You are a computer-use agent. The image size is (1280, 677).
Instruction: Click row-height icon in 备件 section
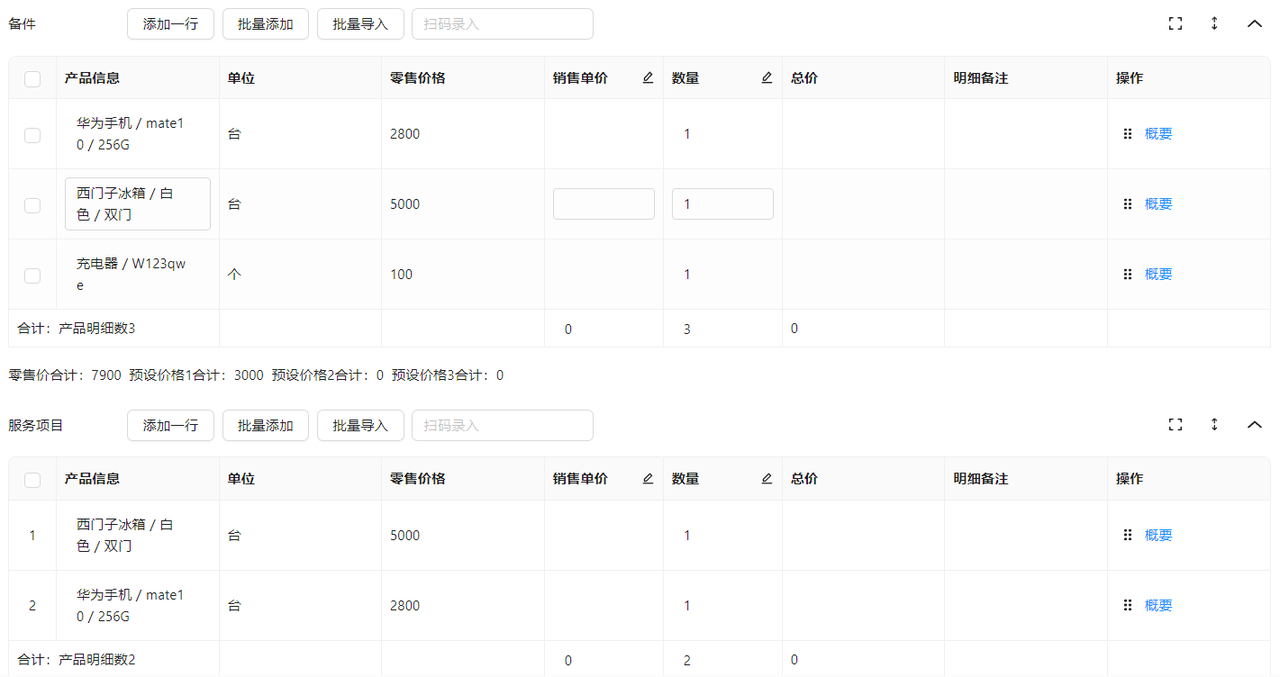click(x=1214, y=24)
